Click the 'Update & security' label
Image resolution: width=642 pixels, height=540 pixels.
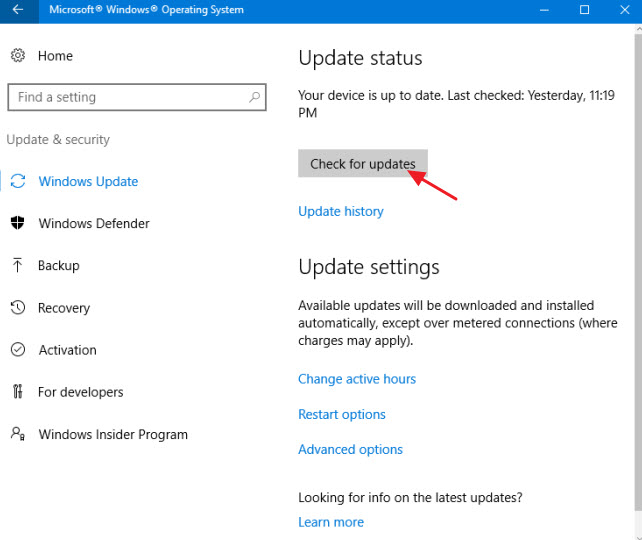tap(58, 140)
